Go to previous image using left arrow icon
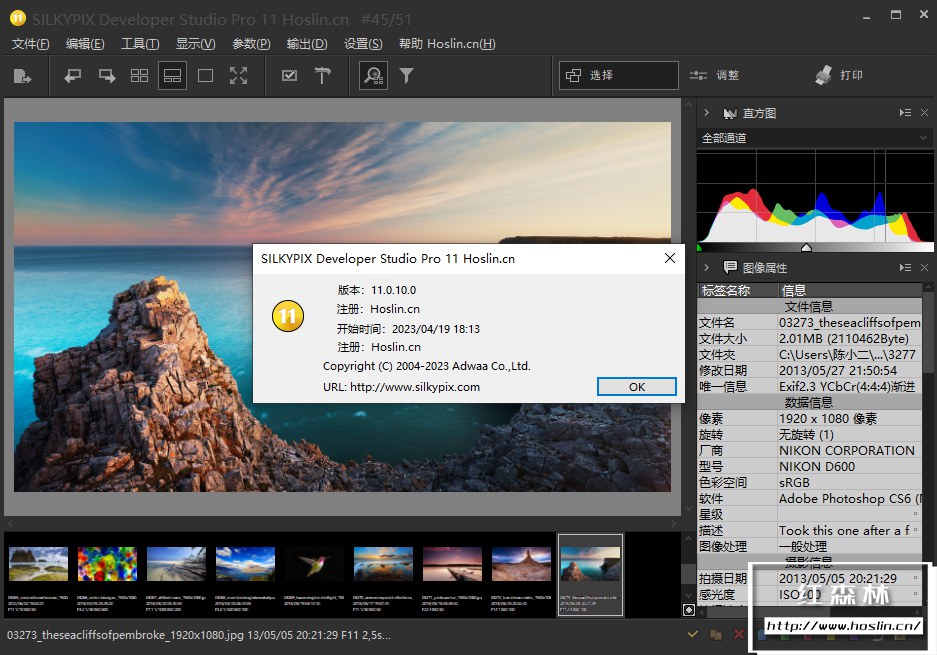Viewport: 937px width, 655px height. (73, 75)
